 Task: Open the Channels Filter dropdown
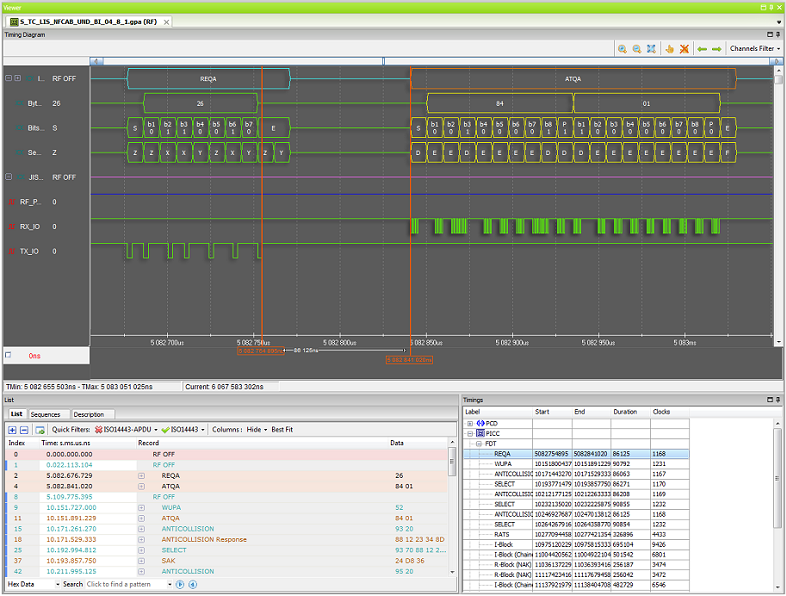[755, 48]
